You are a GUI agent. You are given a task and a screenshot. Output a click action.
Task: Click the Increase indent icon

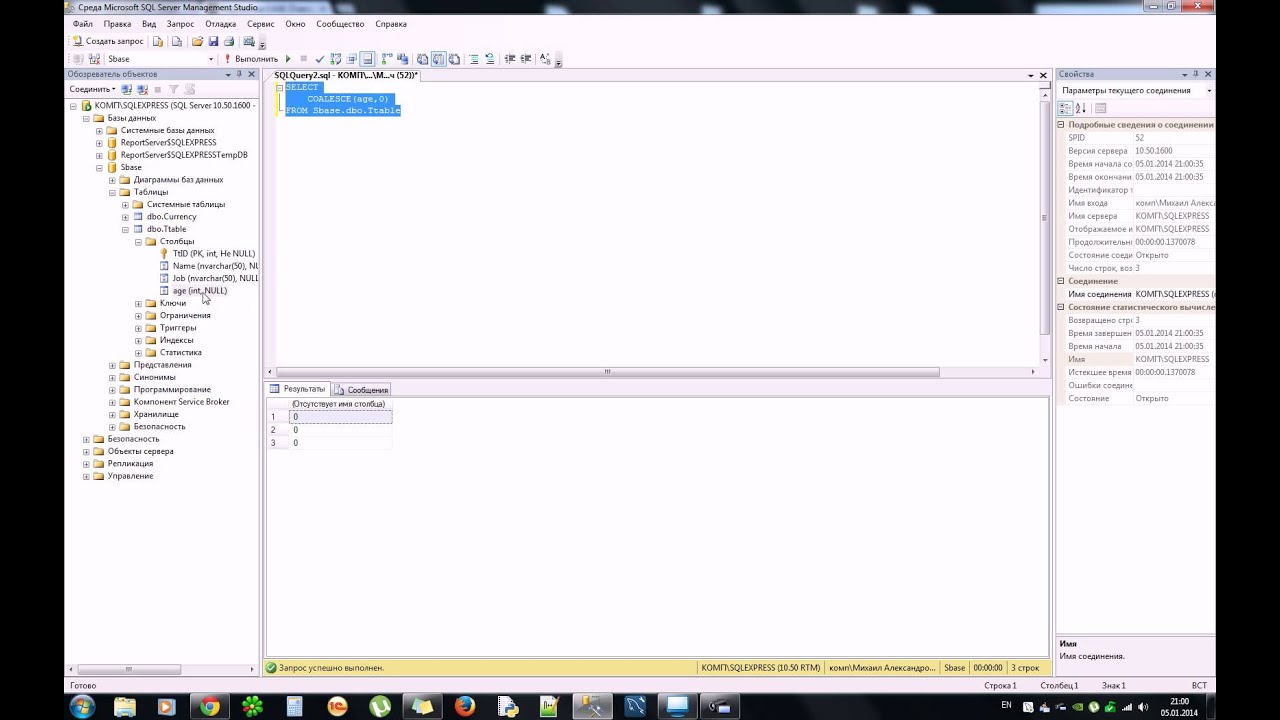525,59
